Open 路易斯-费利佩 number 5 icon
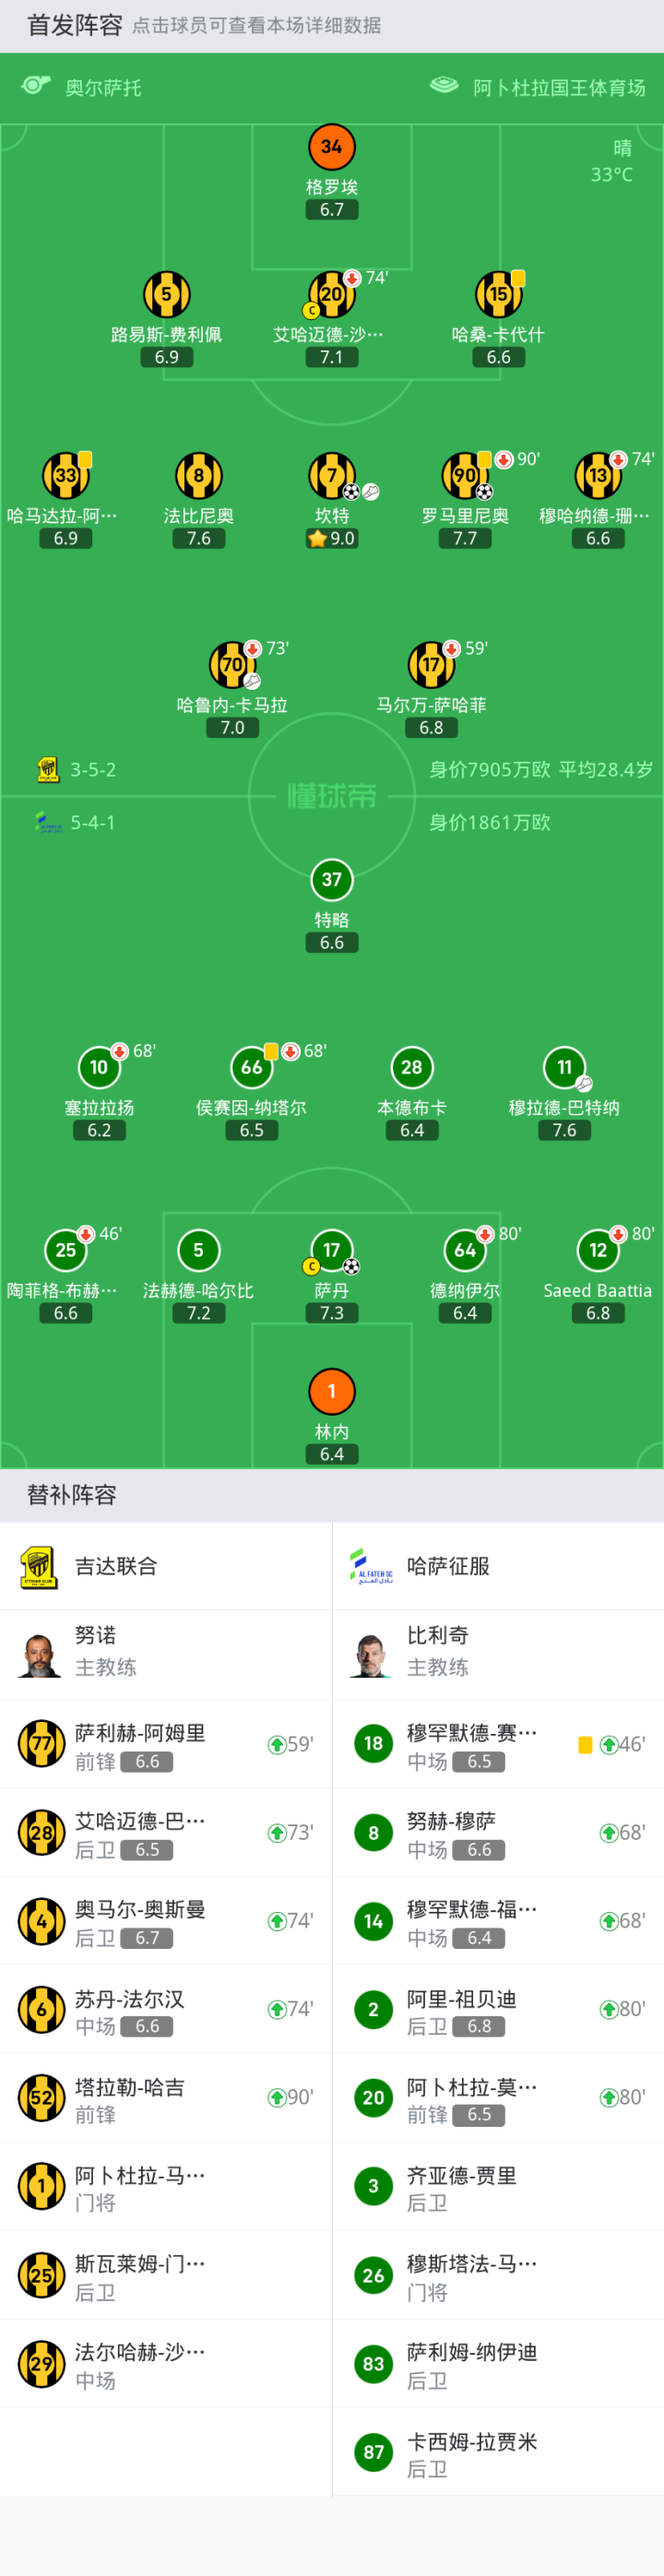The image size is (664, 2576). [166, 294]
